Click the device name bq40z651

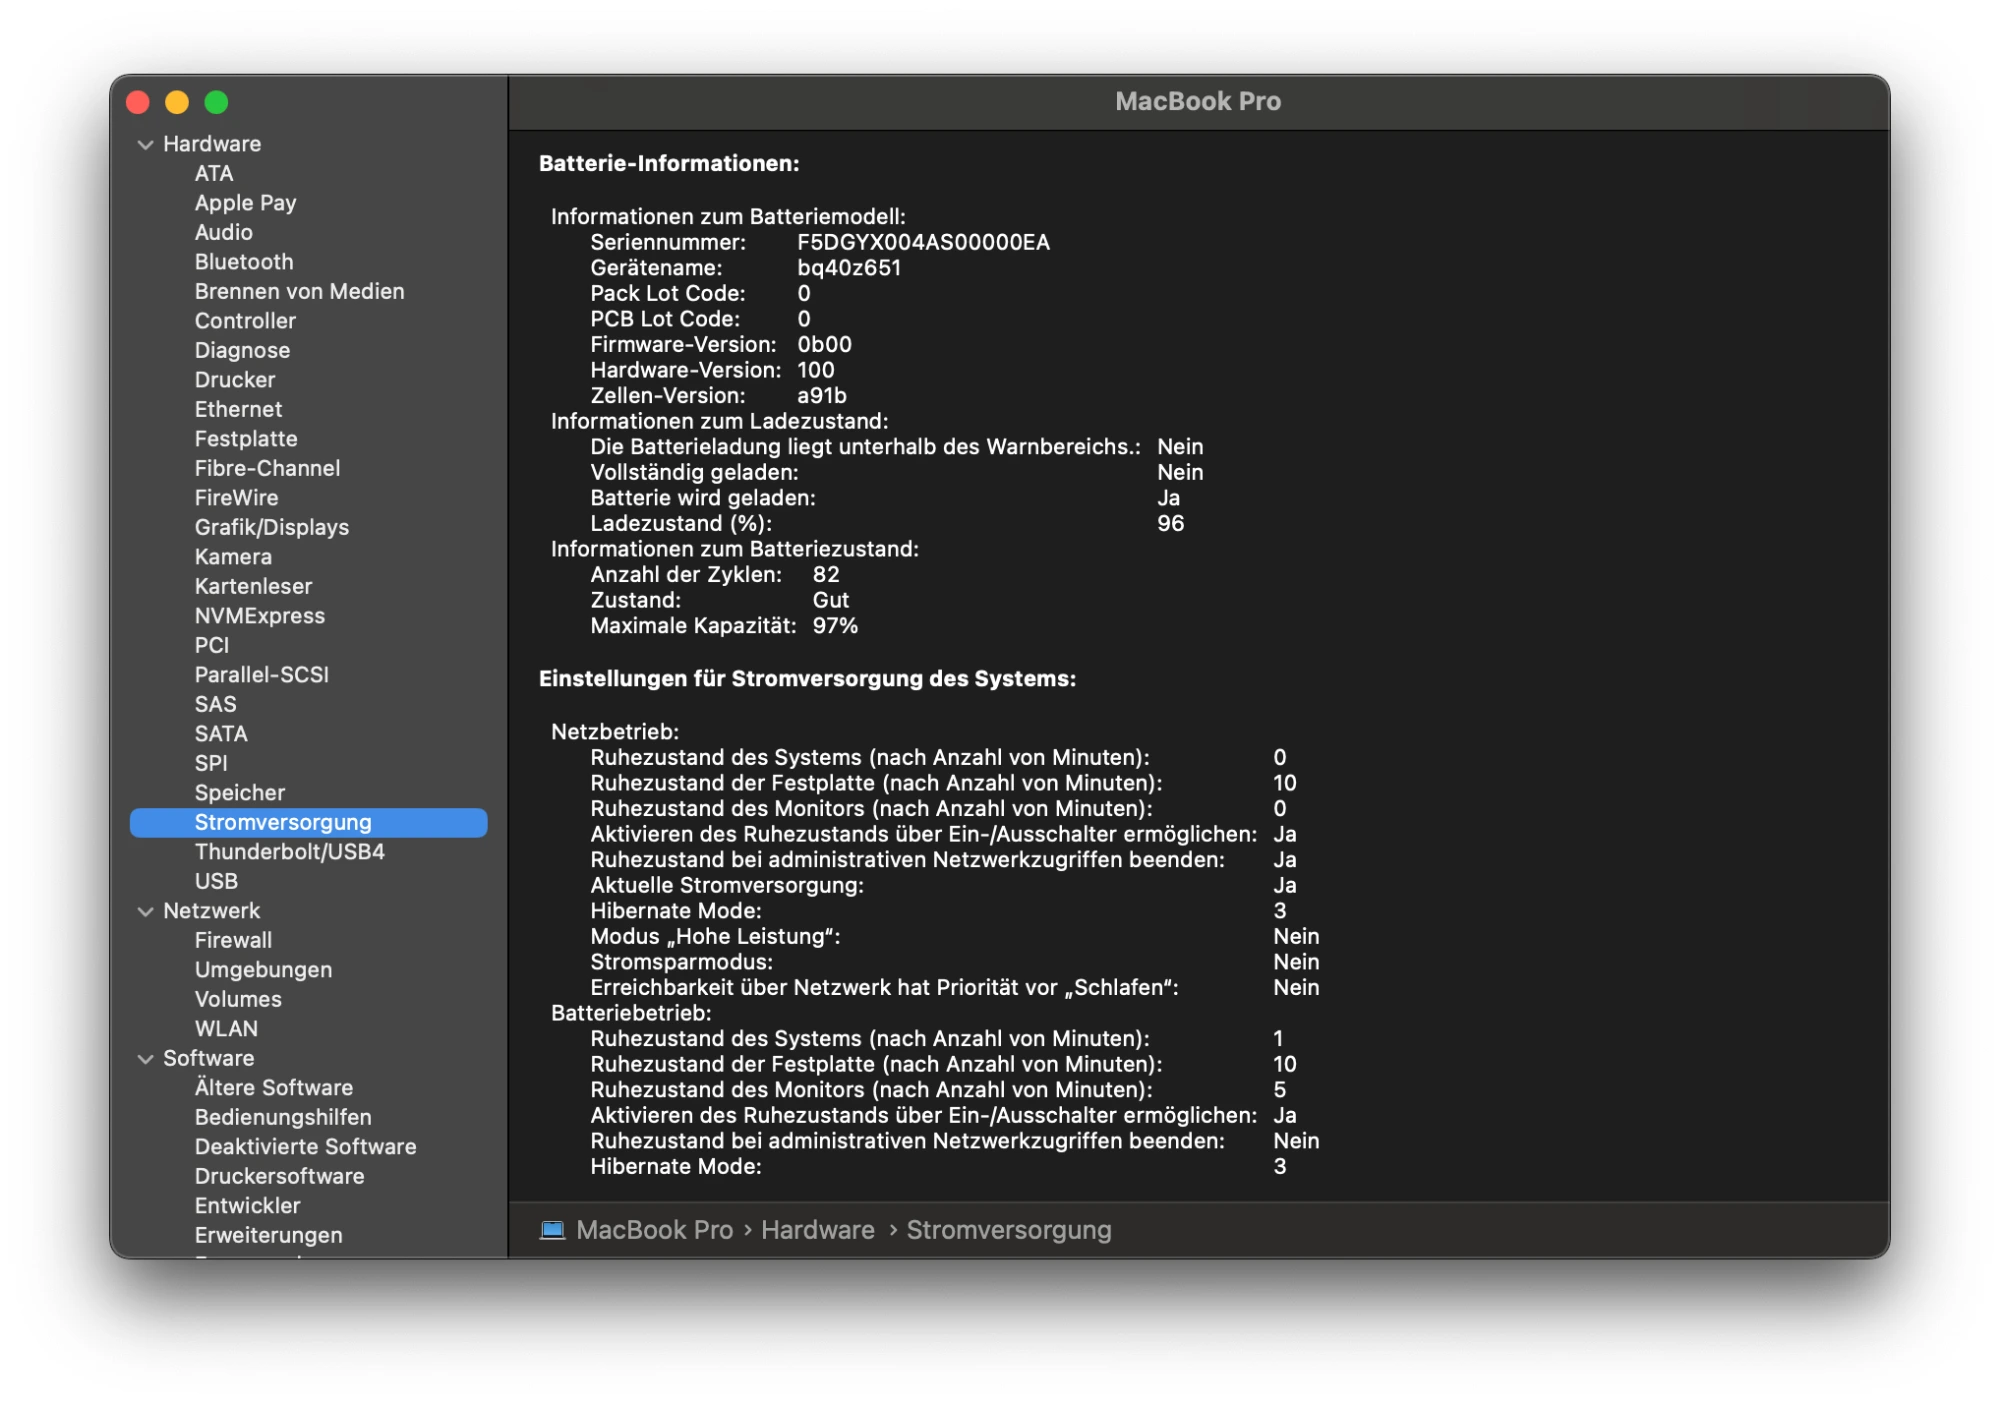[849, 268]
